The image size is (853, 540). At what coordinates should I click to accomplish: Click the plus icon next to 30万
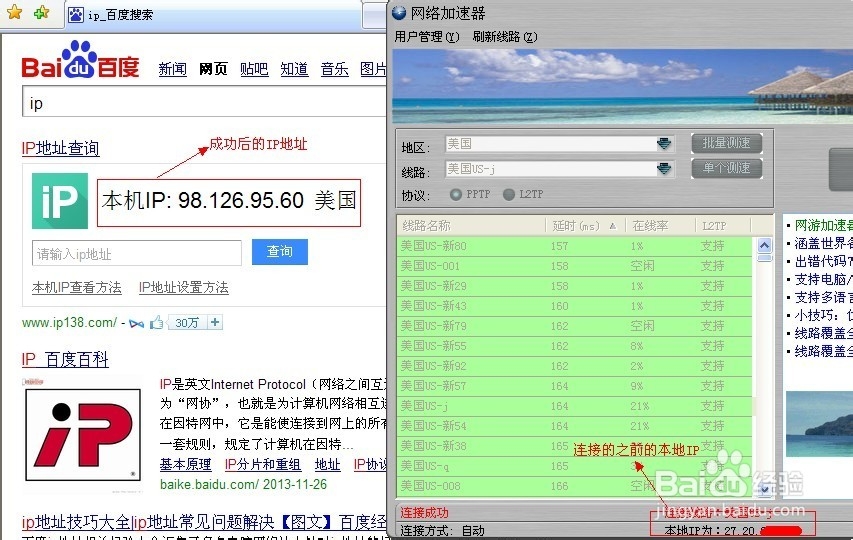[215, 322]
